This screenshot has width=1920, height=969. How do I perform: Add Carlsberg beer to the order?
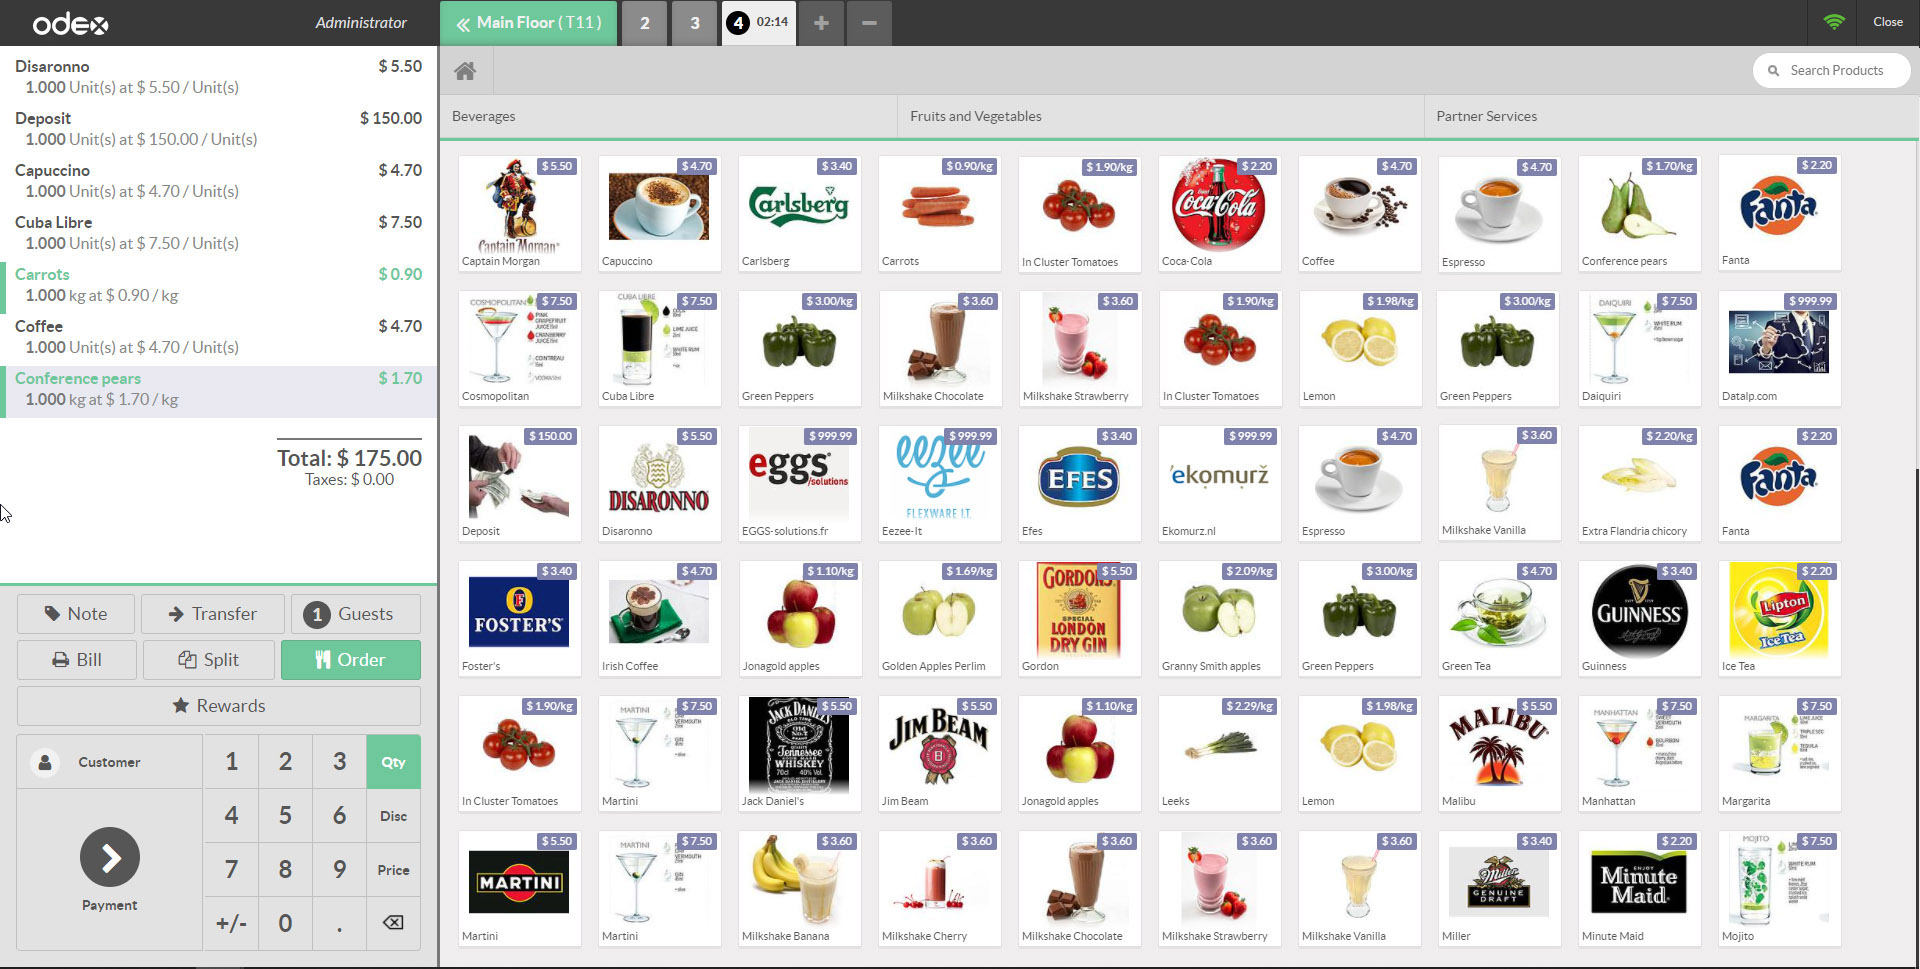click(x=799, y=212)
